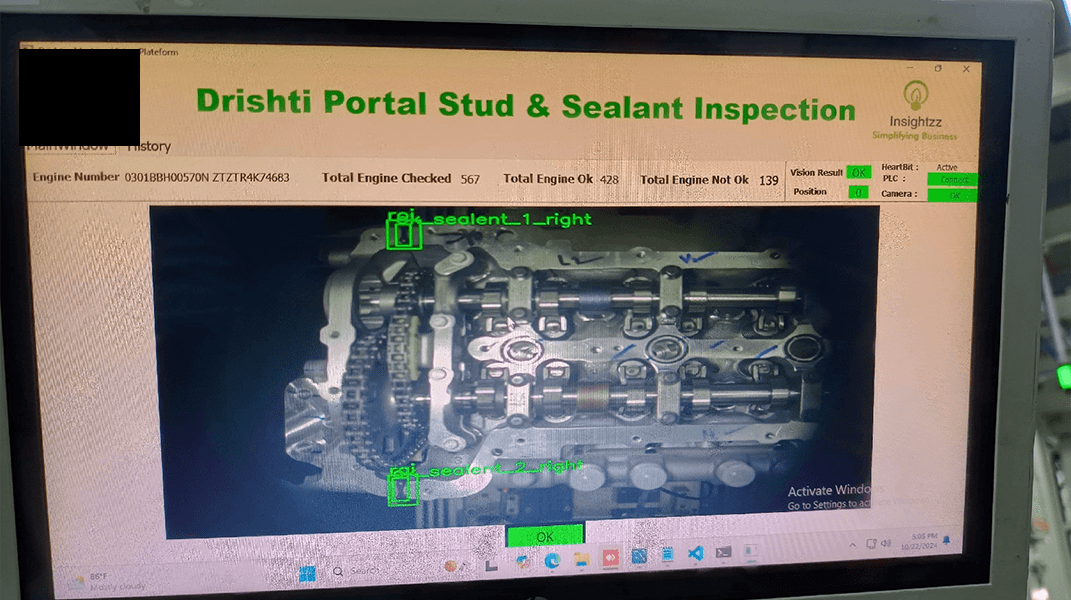1071x600 pixels.
Task: Click the taskbar Search box
Action: coord(358,571)
